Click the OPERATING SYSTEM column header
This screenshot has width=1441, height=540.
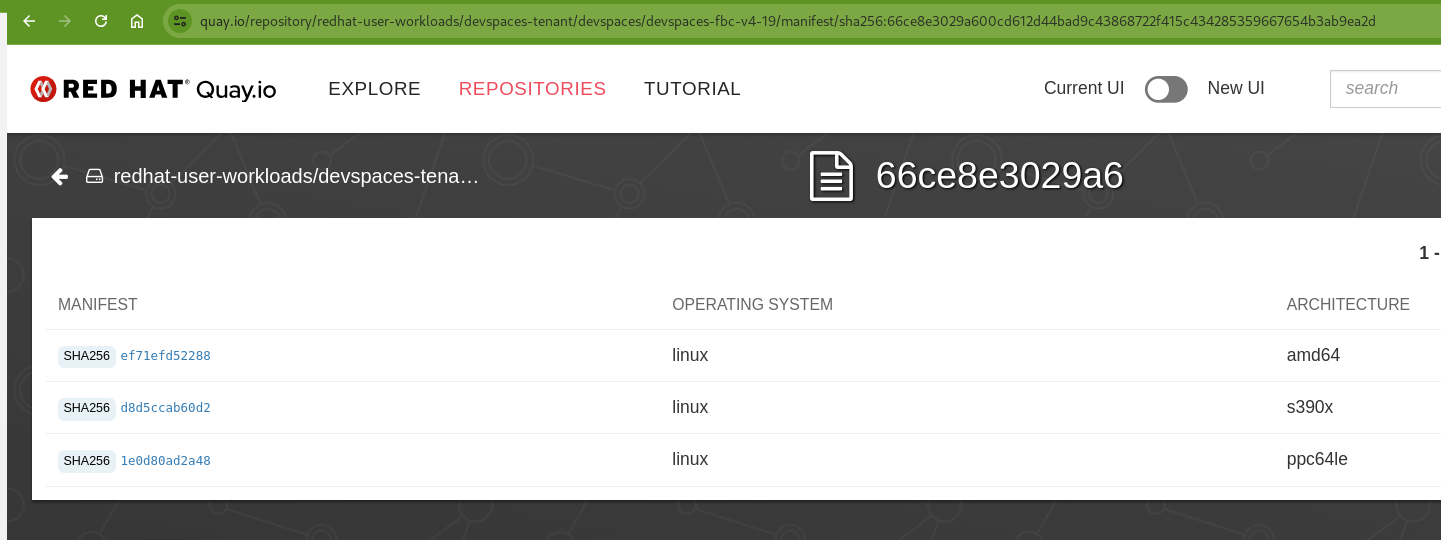[x=752, y=304]
